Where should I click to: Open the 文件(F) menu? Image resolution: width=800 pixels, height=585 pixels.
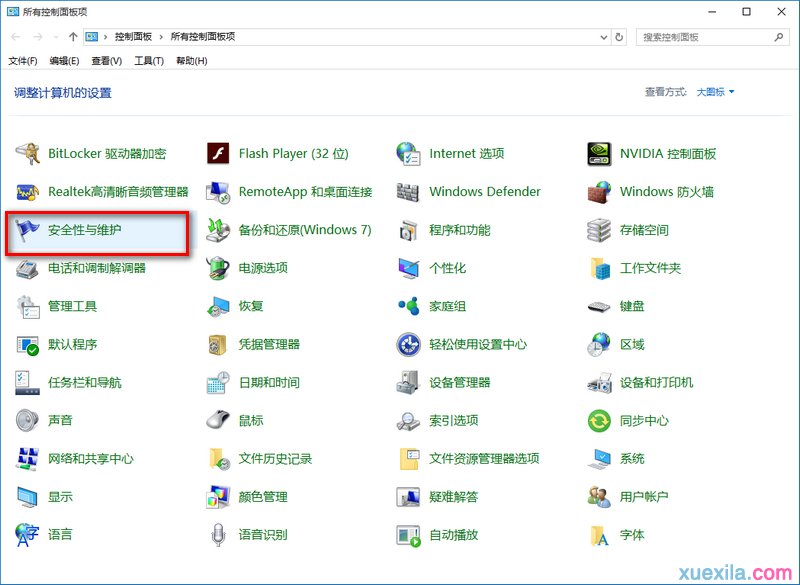(x=23, y=61)
